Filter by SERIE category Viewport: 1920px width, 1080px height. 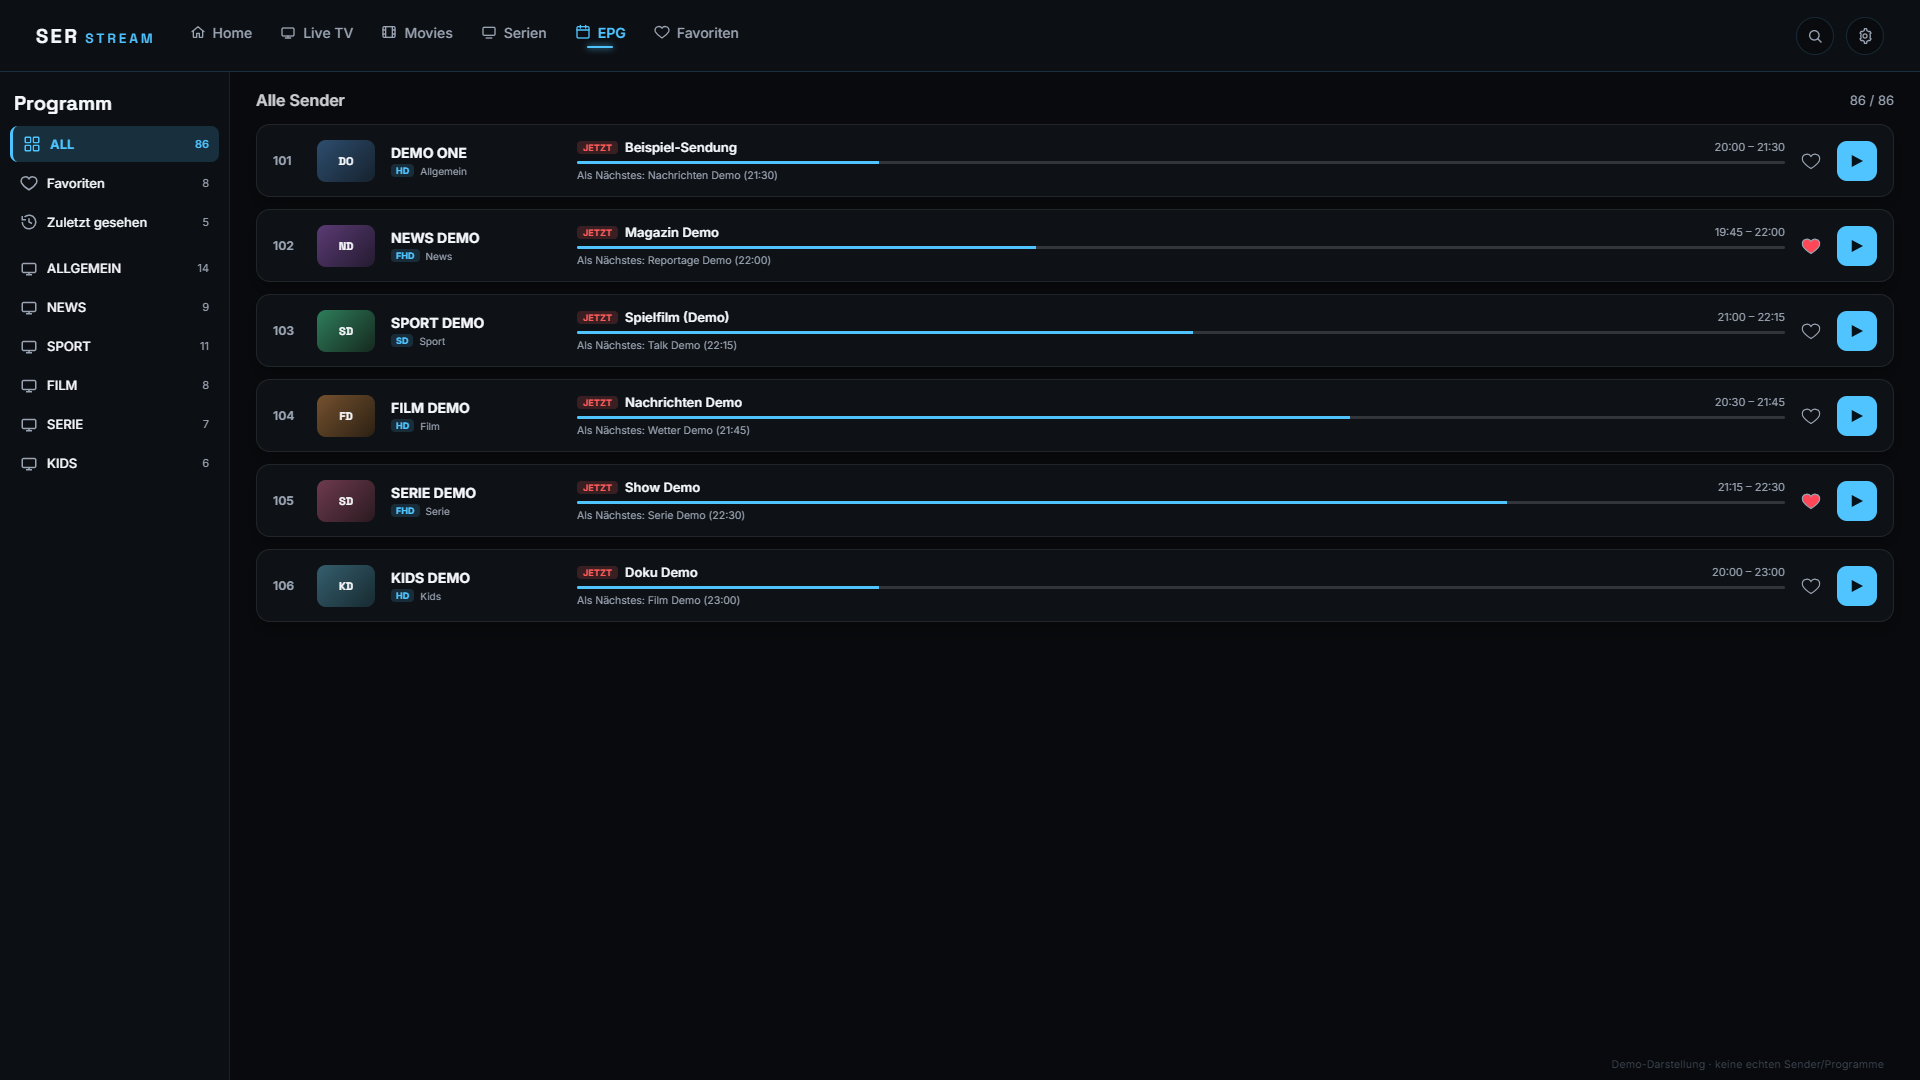tap(115, 424)
